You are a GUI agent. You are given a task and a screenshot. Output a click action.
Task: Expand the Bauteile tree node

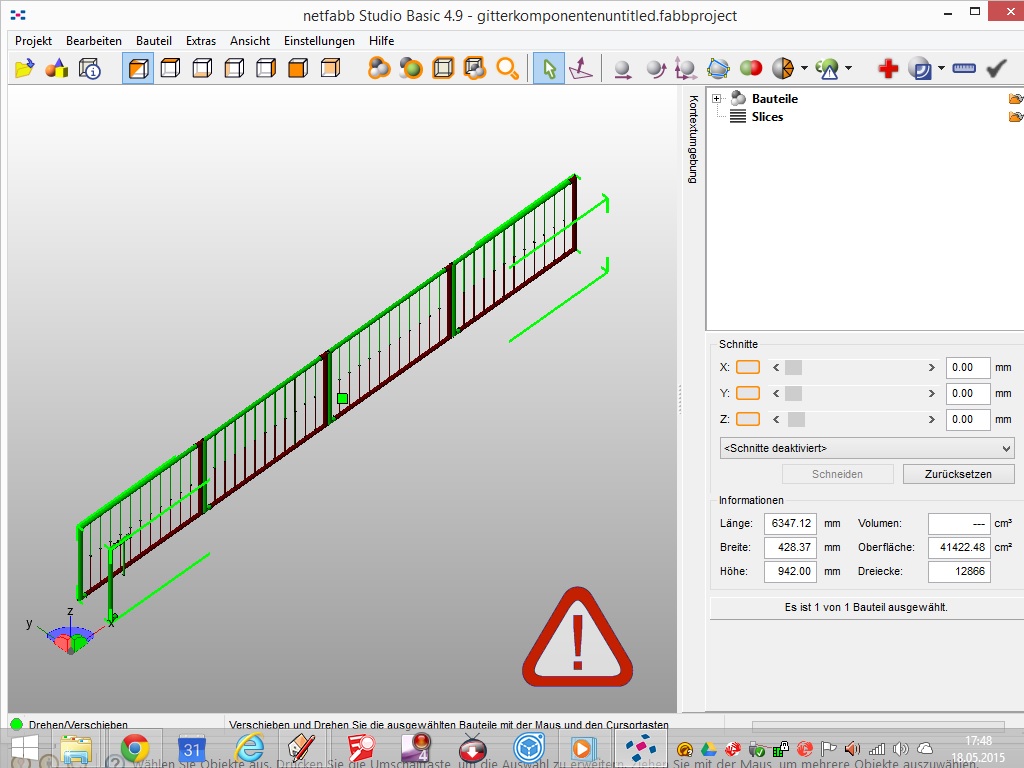click(x=716, y=99)
